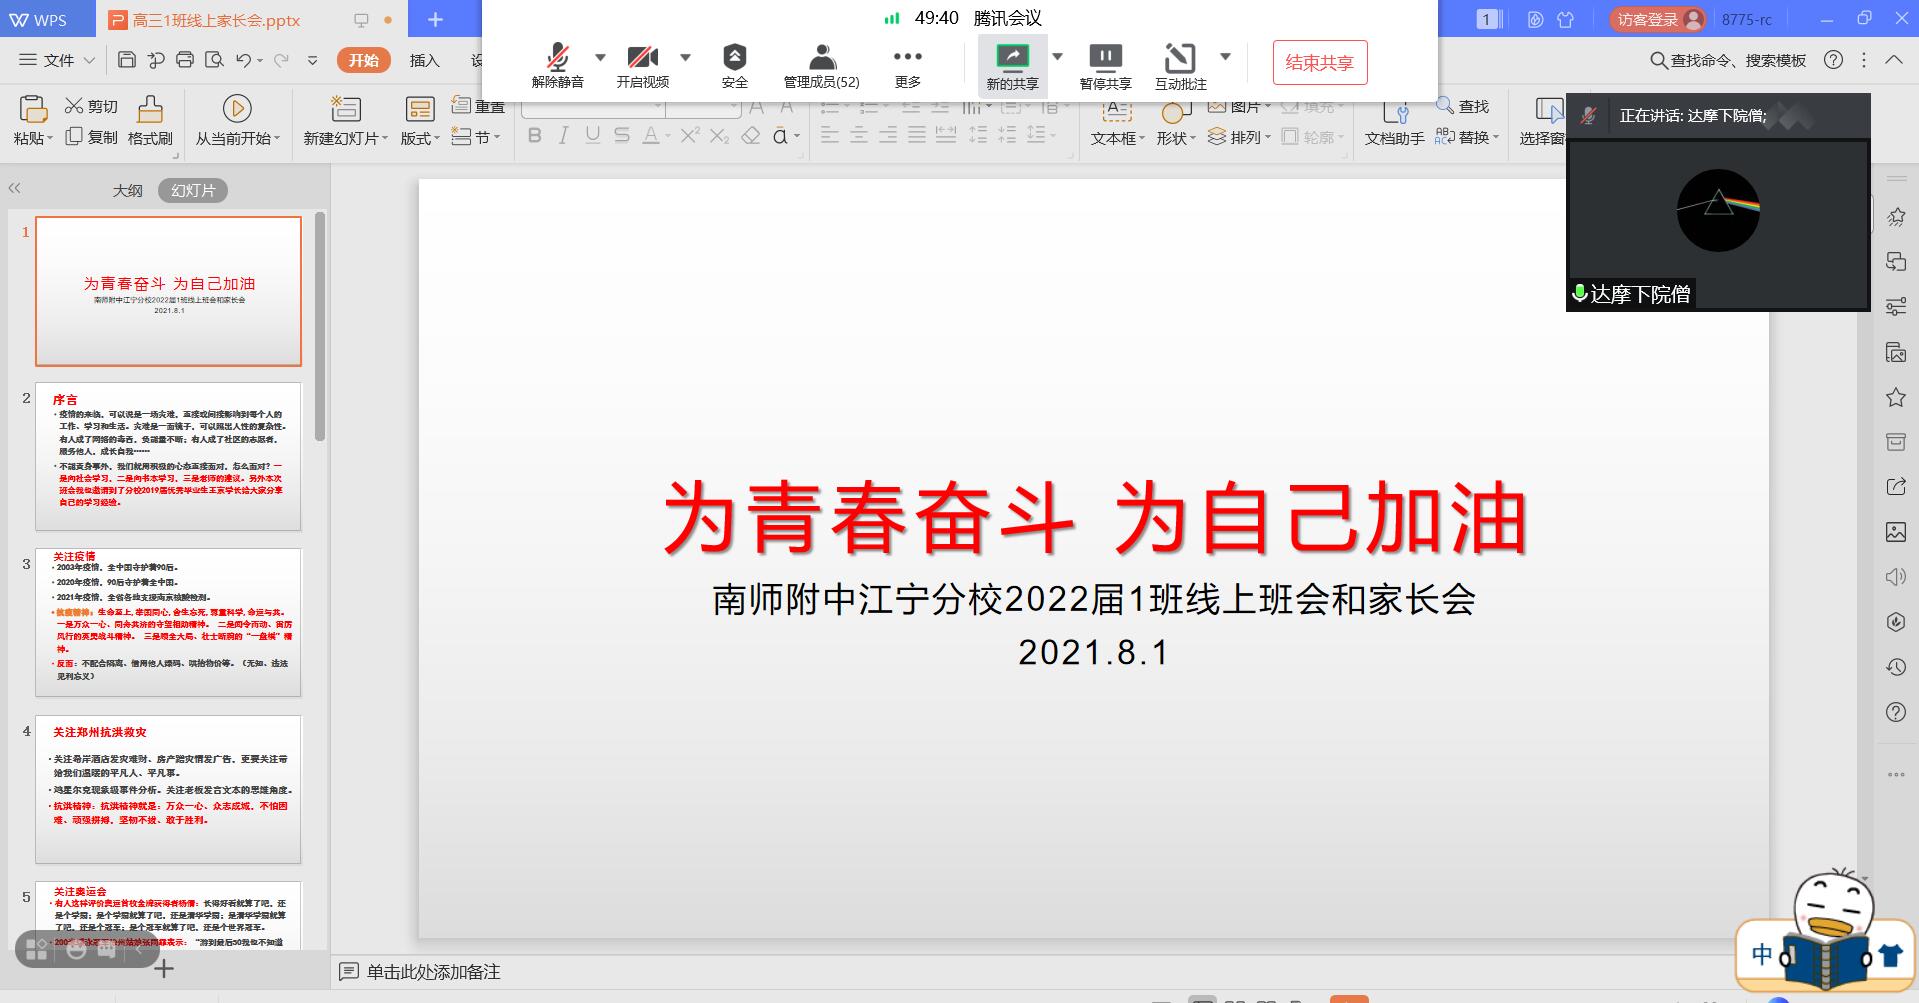Click the Security (安全) shield icon
The image size is (1919, 1003).
tap(734, 58)
